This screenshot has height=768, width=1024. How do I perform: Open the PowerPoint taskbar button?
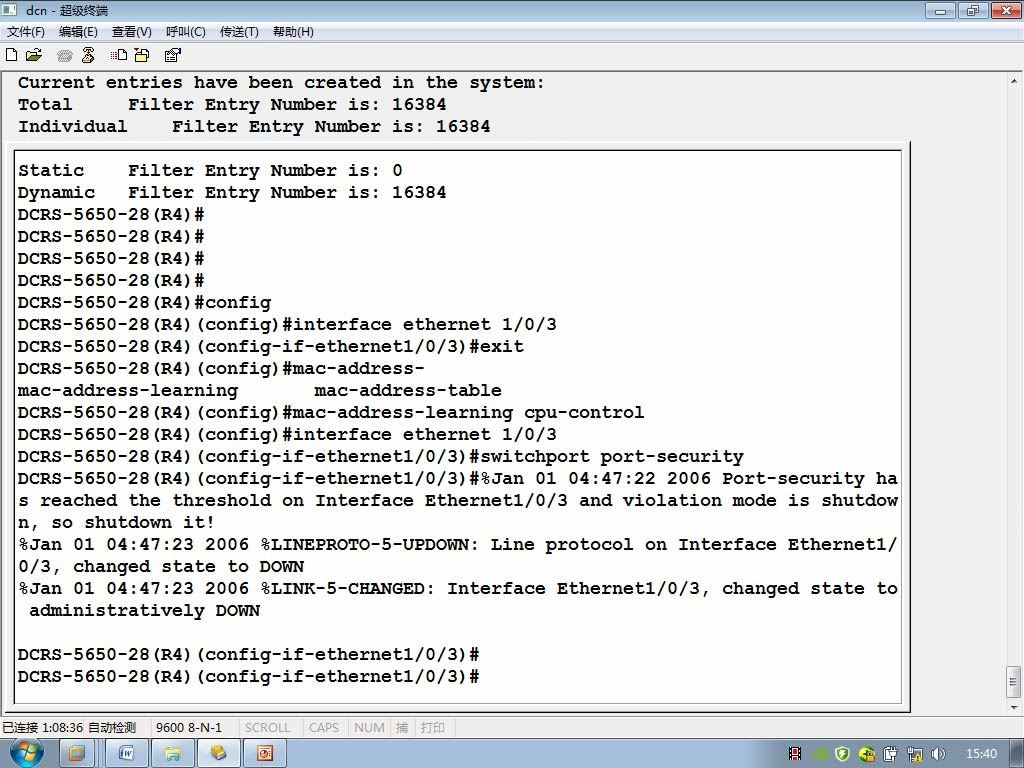(x=264, y=754)
